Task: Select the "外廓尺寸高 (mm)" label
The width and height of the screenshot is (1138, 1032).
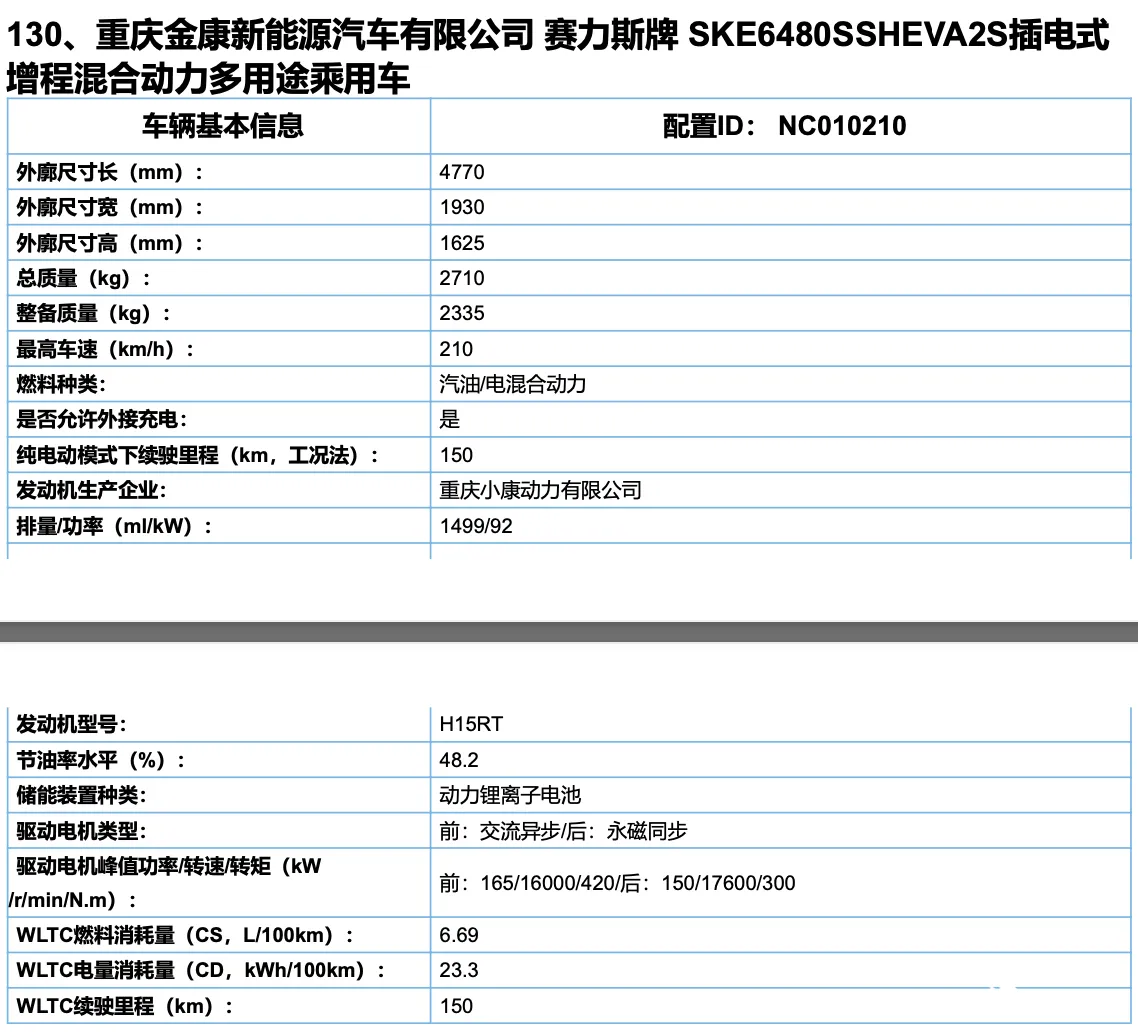Action: tap(110, 243)
